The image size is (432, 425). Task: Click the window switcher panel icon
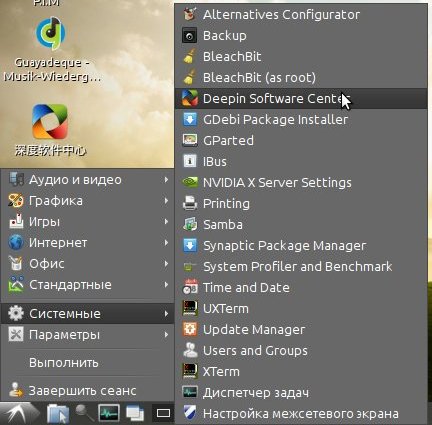[135, 414]
